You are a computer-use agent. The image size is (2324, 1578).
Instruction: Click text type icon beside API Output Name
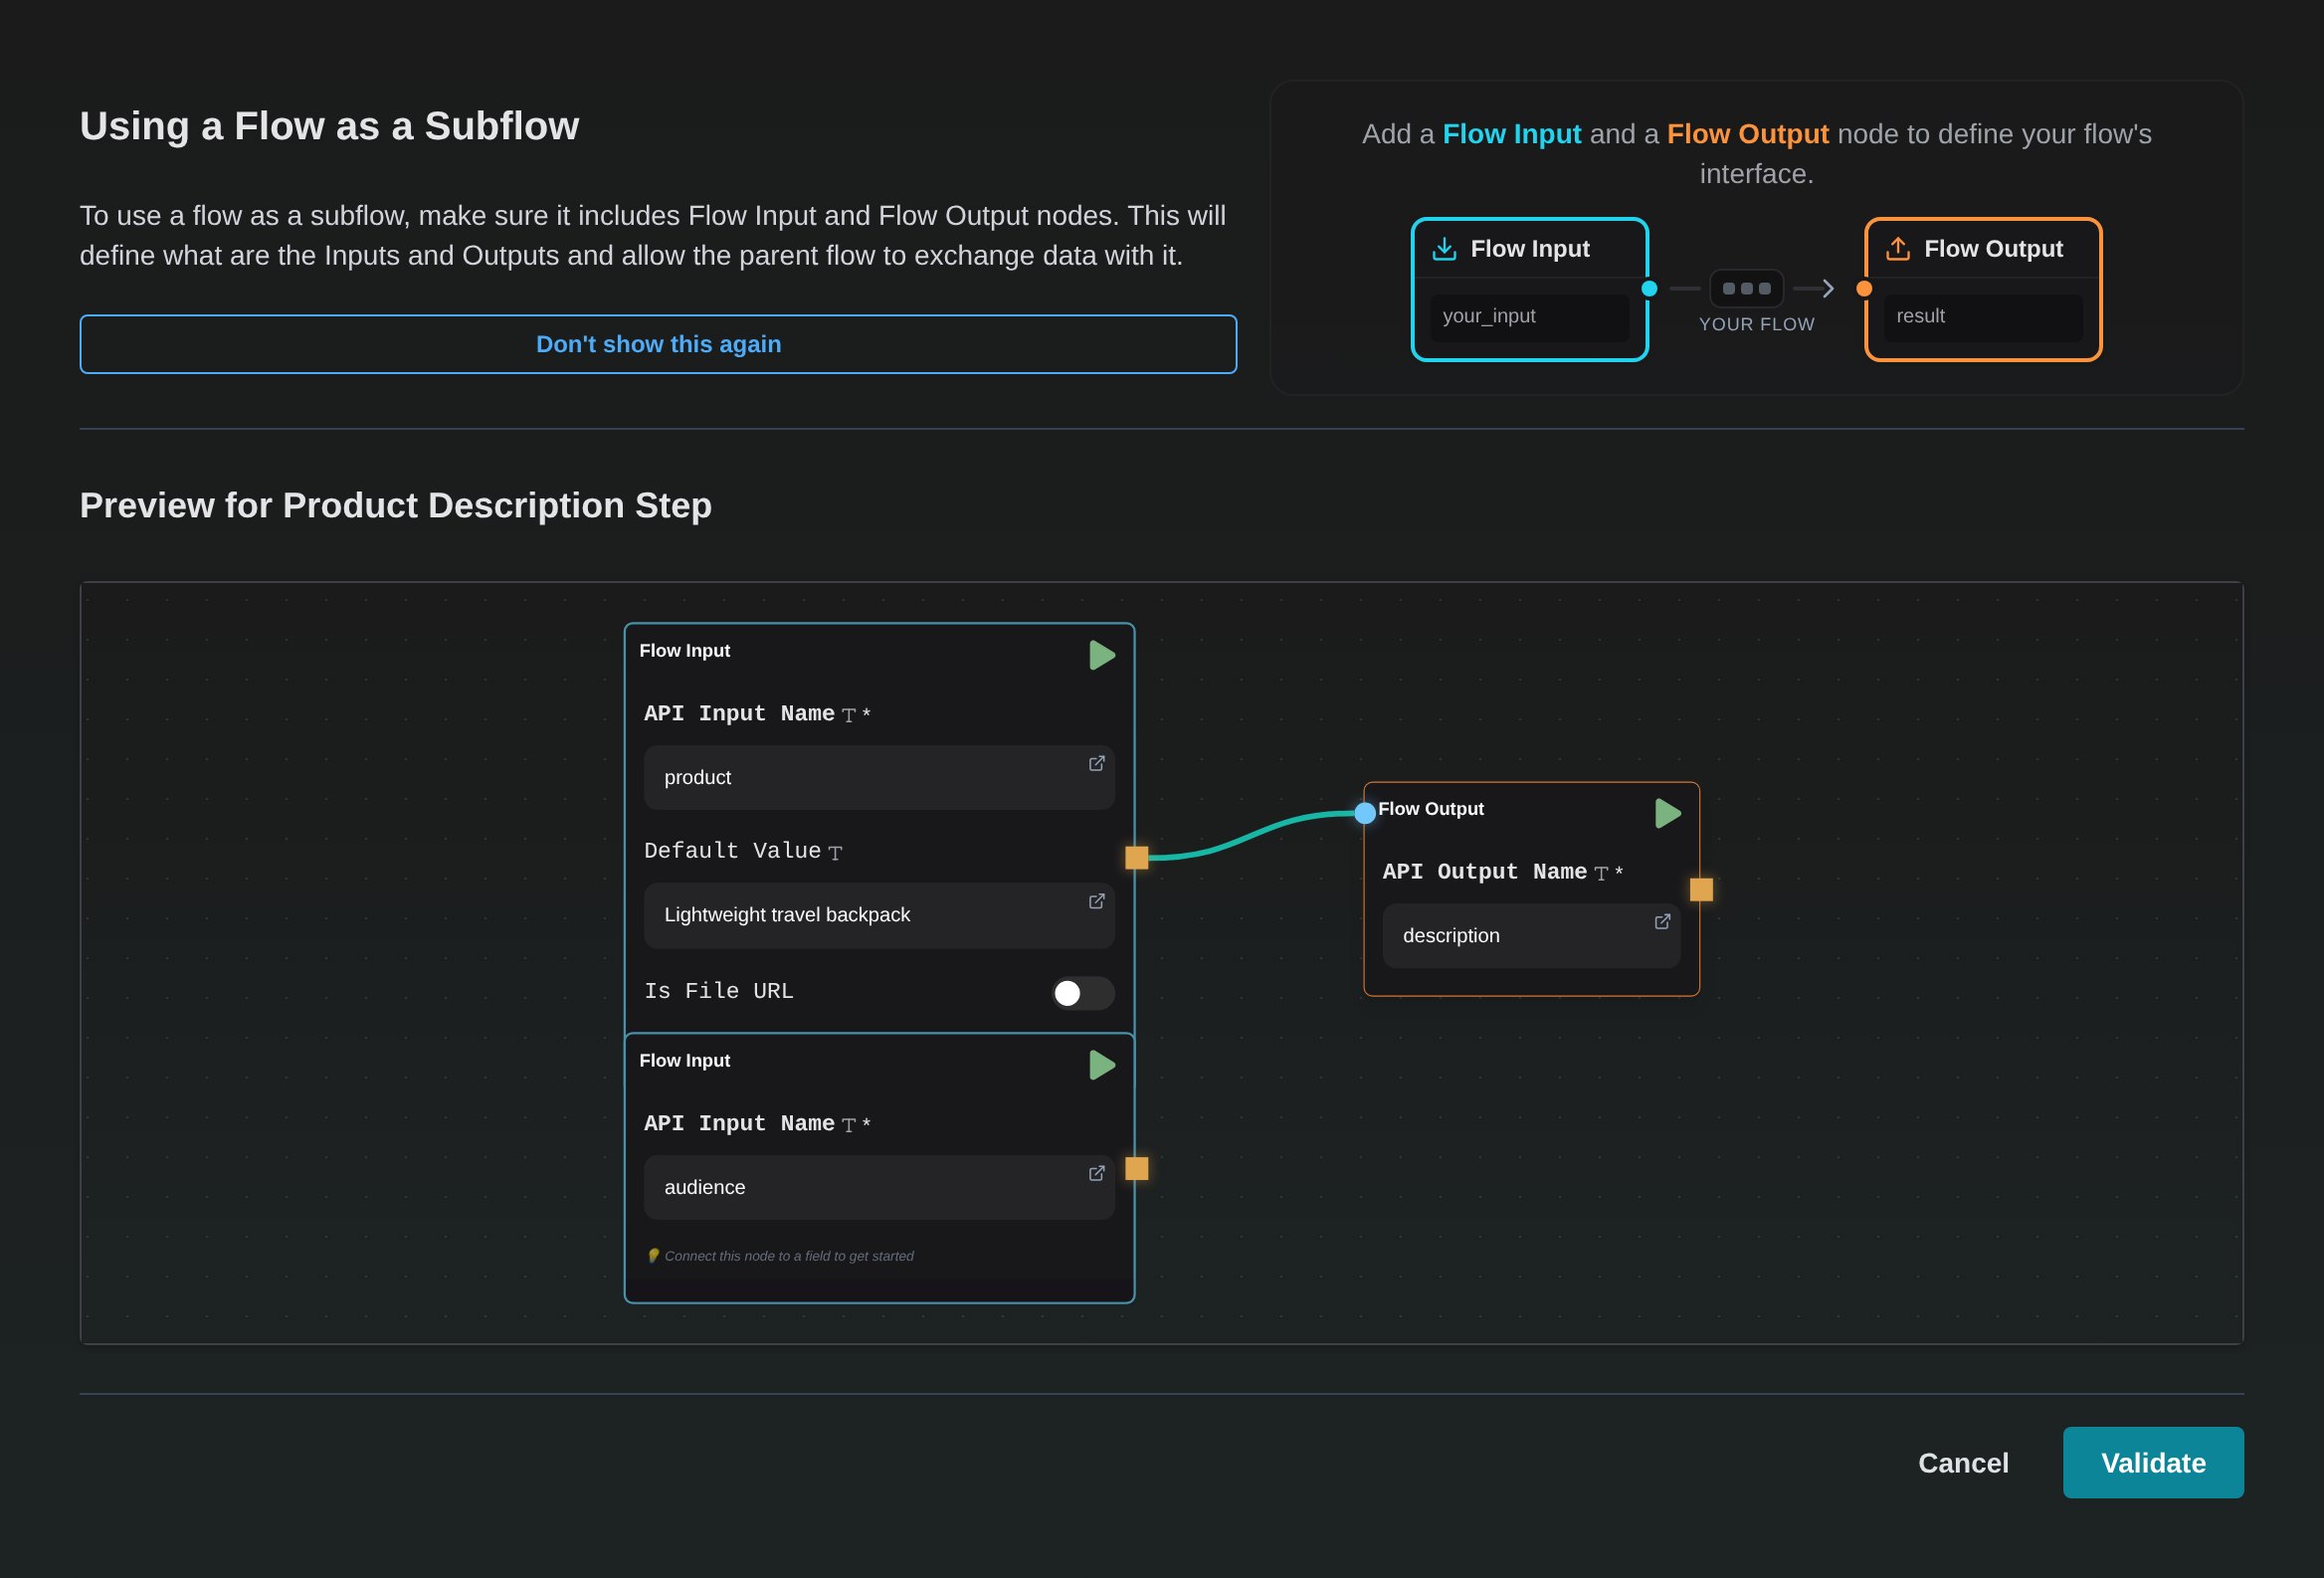(x=1602, y=875)
